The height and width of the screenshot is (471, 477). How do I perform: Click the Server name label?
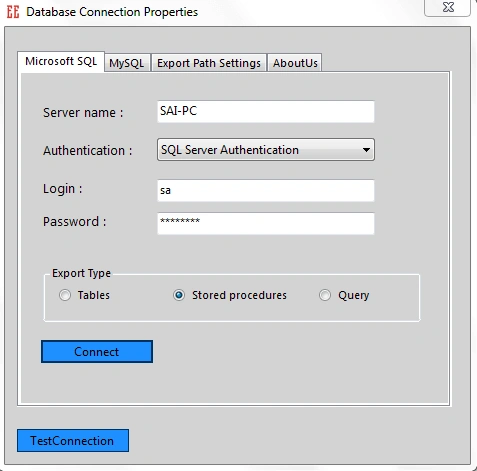pos(83,113)
